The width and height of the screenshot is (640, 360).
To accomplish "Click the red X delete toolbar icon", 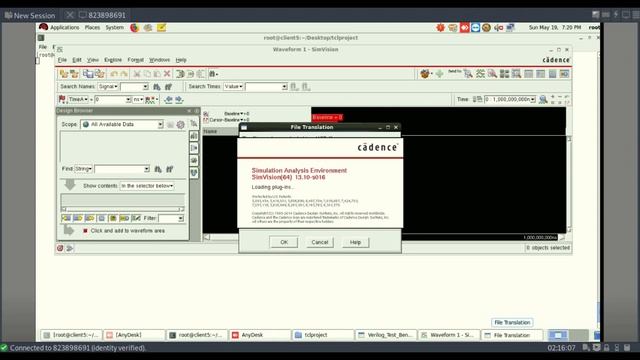I will point(167,74).
